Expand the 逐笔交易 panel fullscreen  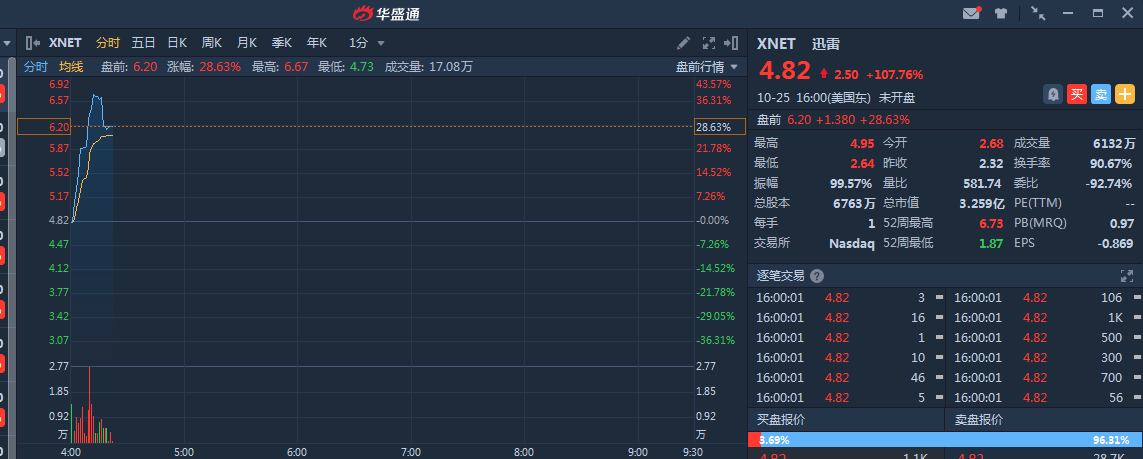click(1127, 276)
